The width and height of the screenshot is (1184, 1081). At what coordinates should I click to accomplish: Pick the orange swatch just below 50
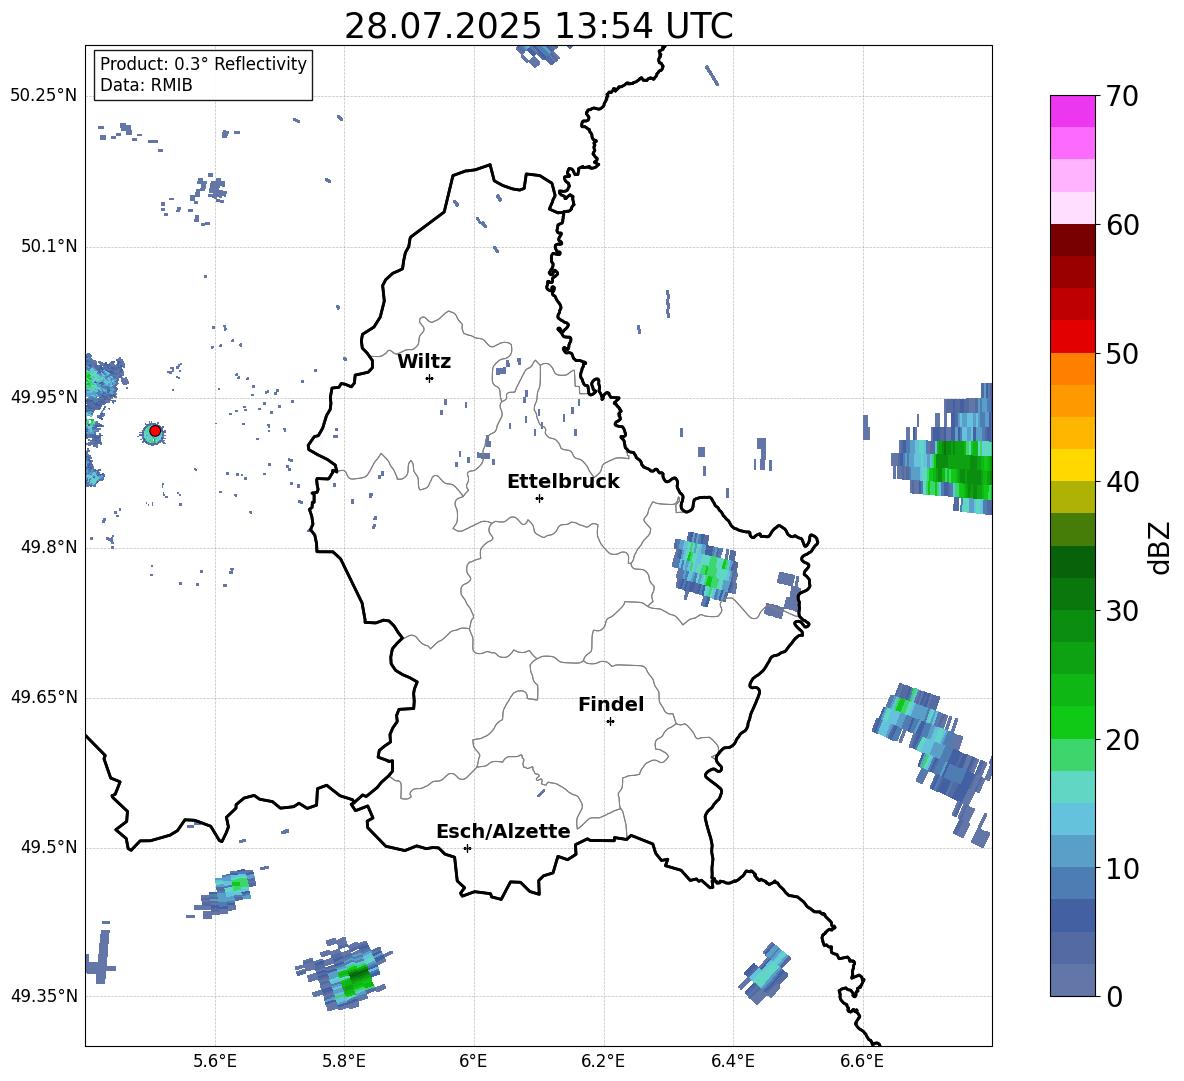(1072, 368)
